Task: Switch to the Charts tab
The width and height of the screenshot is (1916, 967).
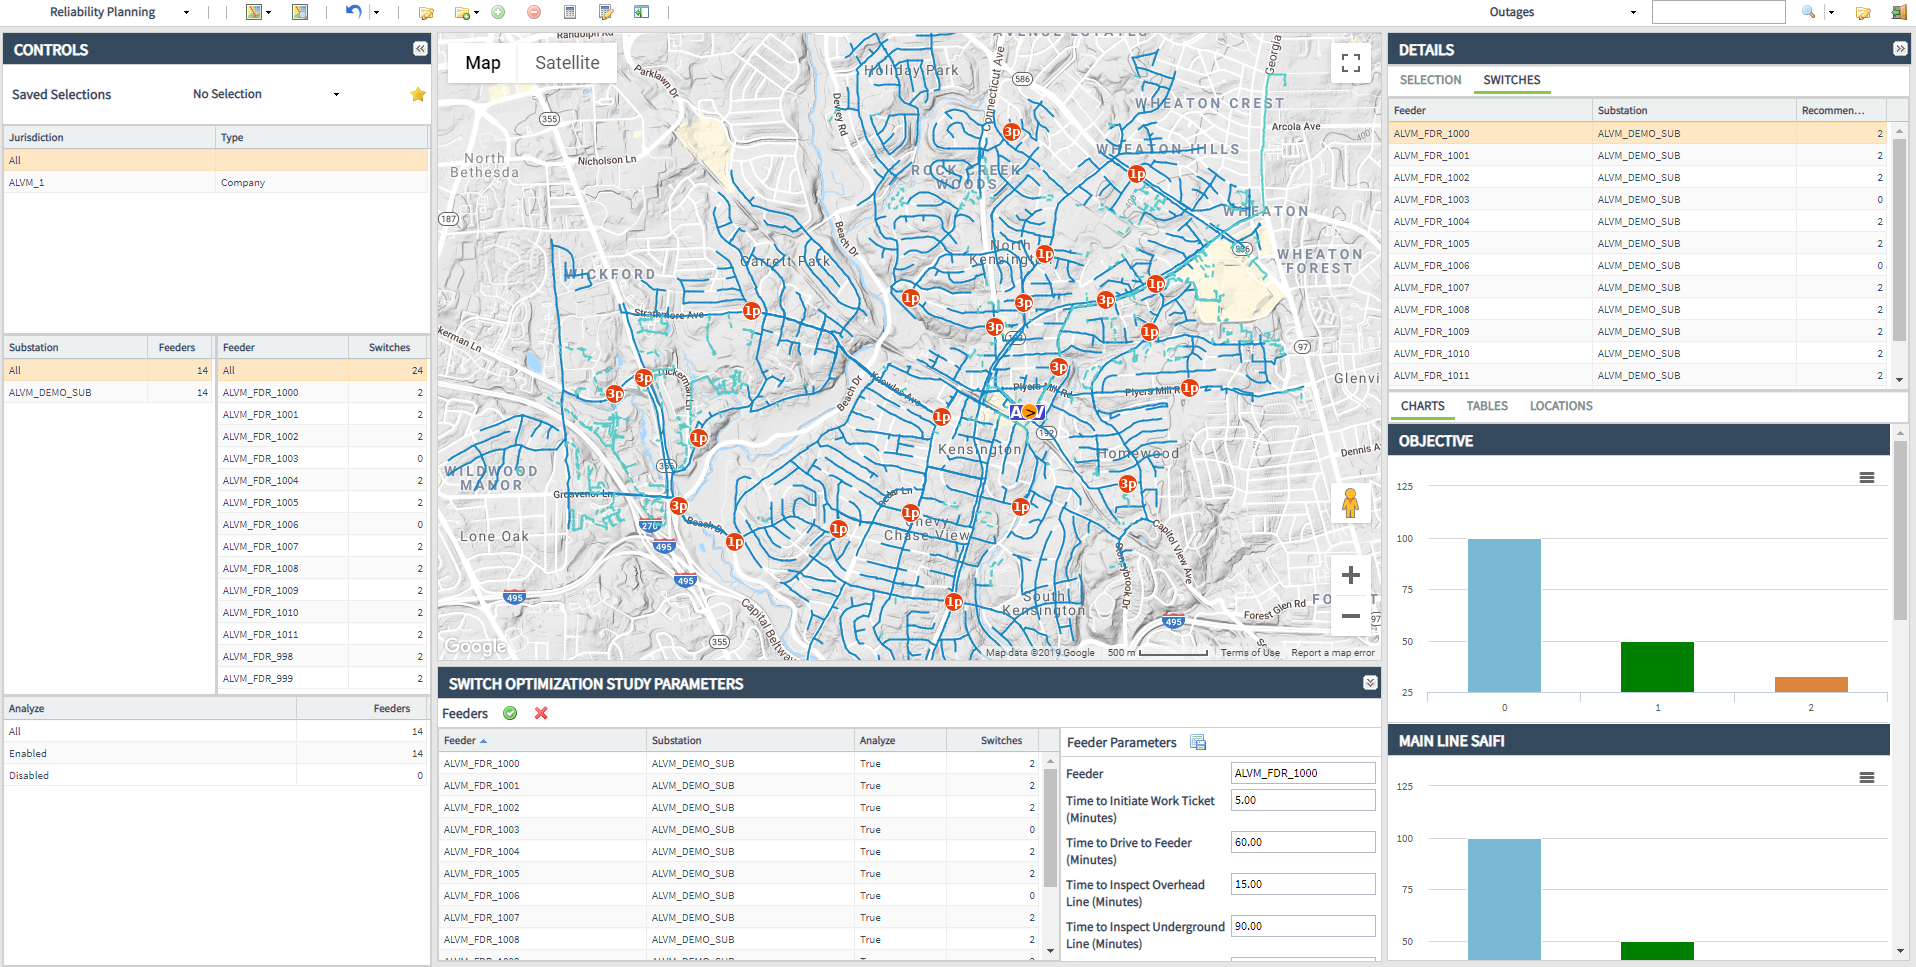Action: [x=1422, y=406]
